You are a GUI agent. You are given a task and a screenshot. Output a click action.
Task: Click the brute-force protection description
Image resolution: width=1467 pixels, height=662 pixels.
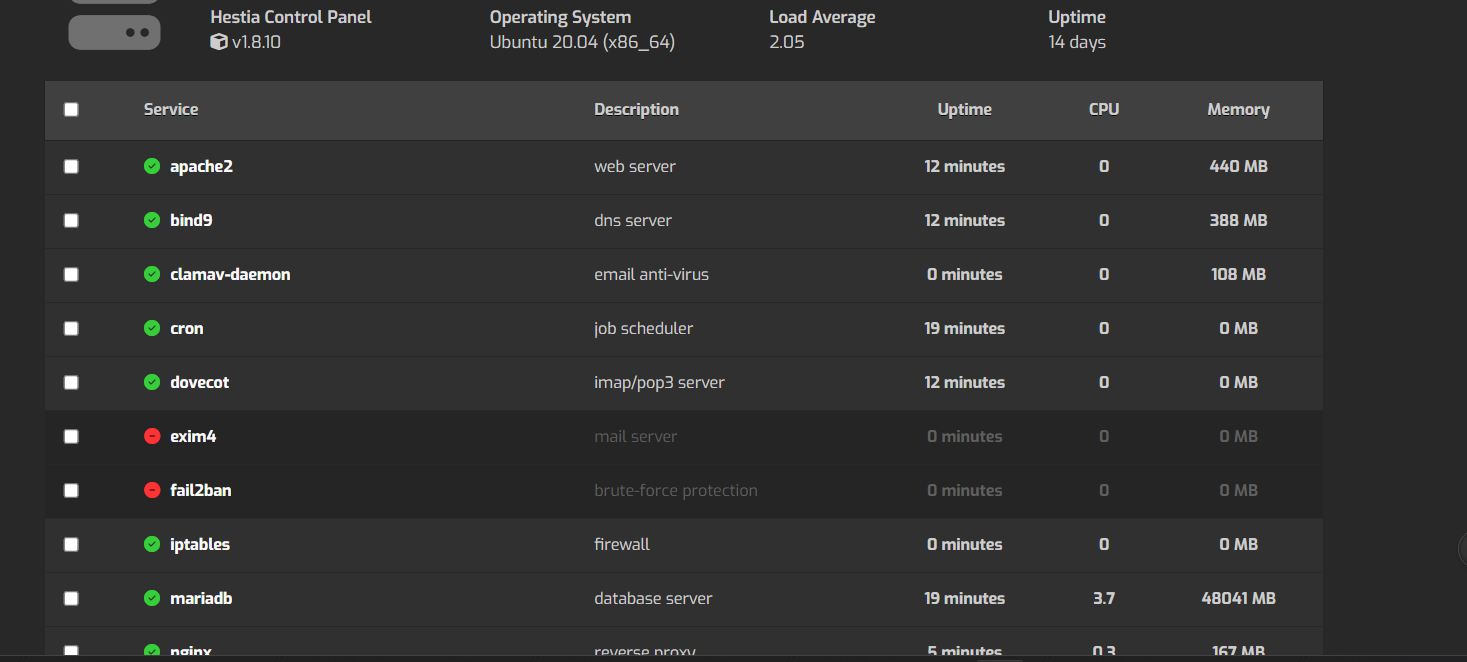point(676,490)
